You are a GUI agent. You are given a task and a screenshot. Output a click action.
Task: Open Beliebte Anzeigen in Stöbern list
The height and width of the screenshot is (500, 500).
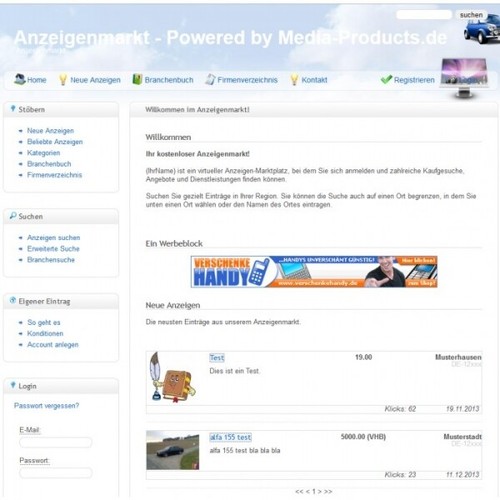point(55,142)
